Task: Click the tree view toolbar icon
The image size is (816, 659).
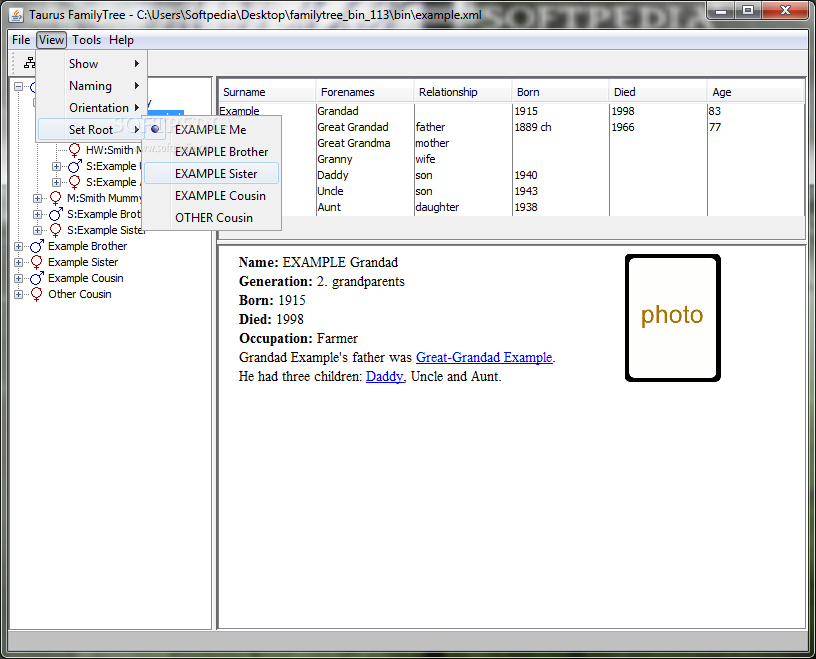Action: (x=30, y=62)
